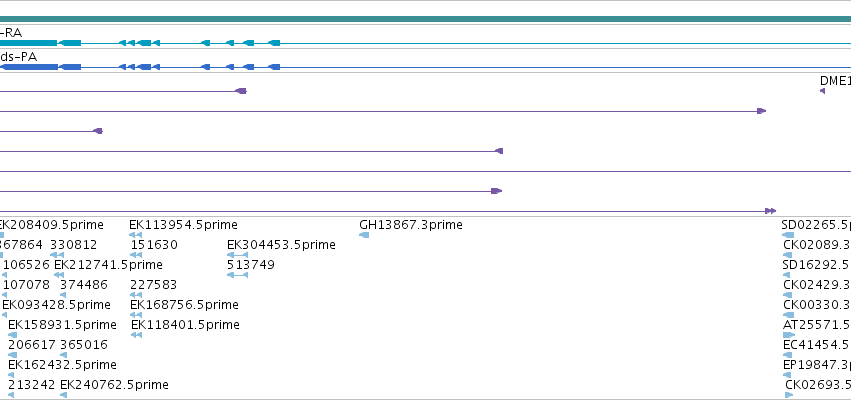Click the arrow glyph beneath GH13867.3prime
Viewport: 851px width, 400px height.
coord(364,235)
